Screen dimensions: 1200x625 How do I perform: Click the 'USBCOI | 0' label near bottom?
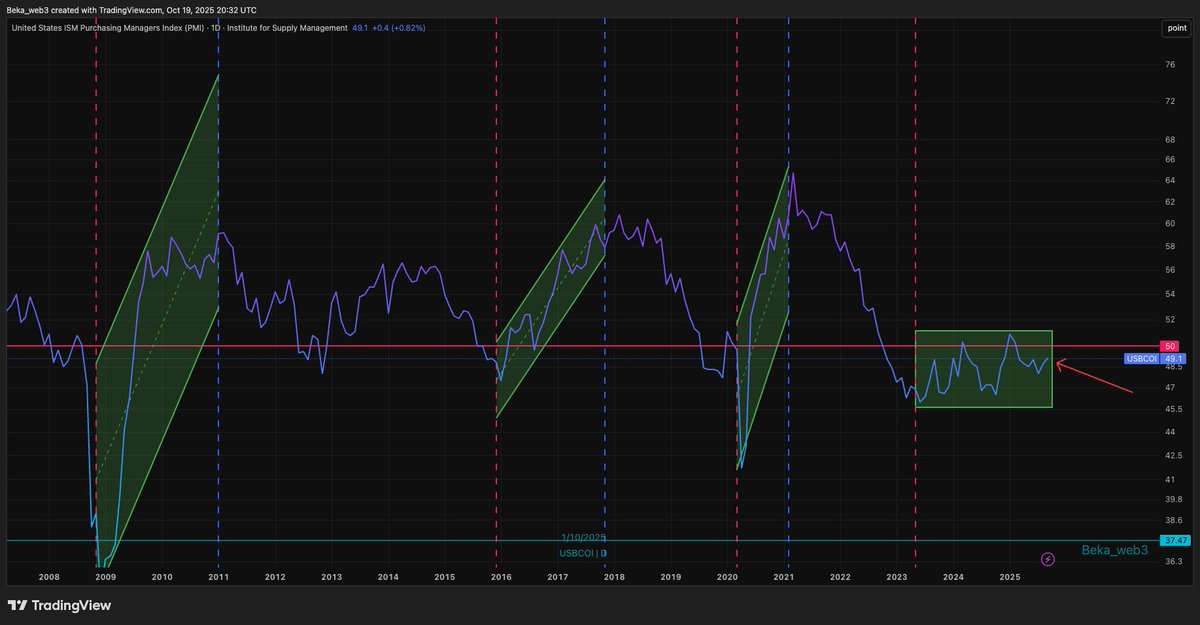click(583, 553)
